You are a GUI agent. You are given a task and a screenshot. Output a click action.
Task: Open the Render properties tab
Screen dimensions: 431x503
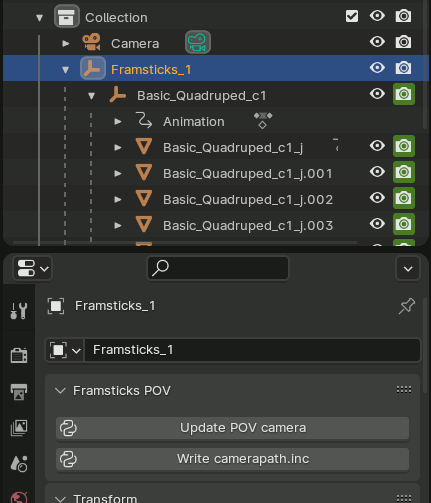[x=19, y=355]
